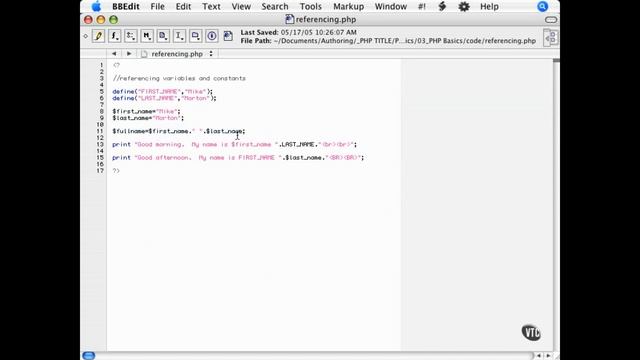Screen dimensions: 640x360
Task: Click the scroll right arrow at the bottom right
Action: pyautogui.click(x=548, y=356)
